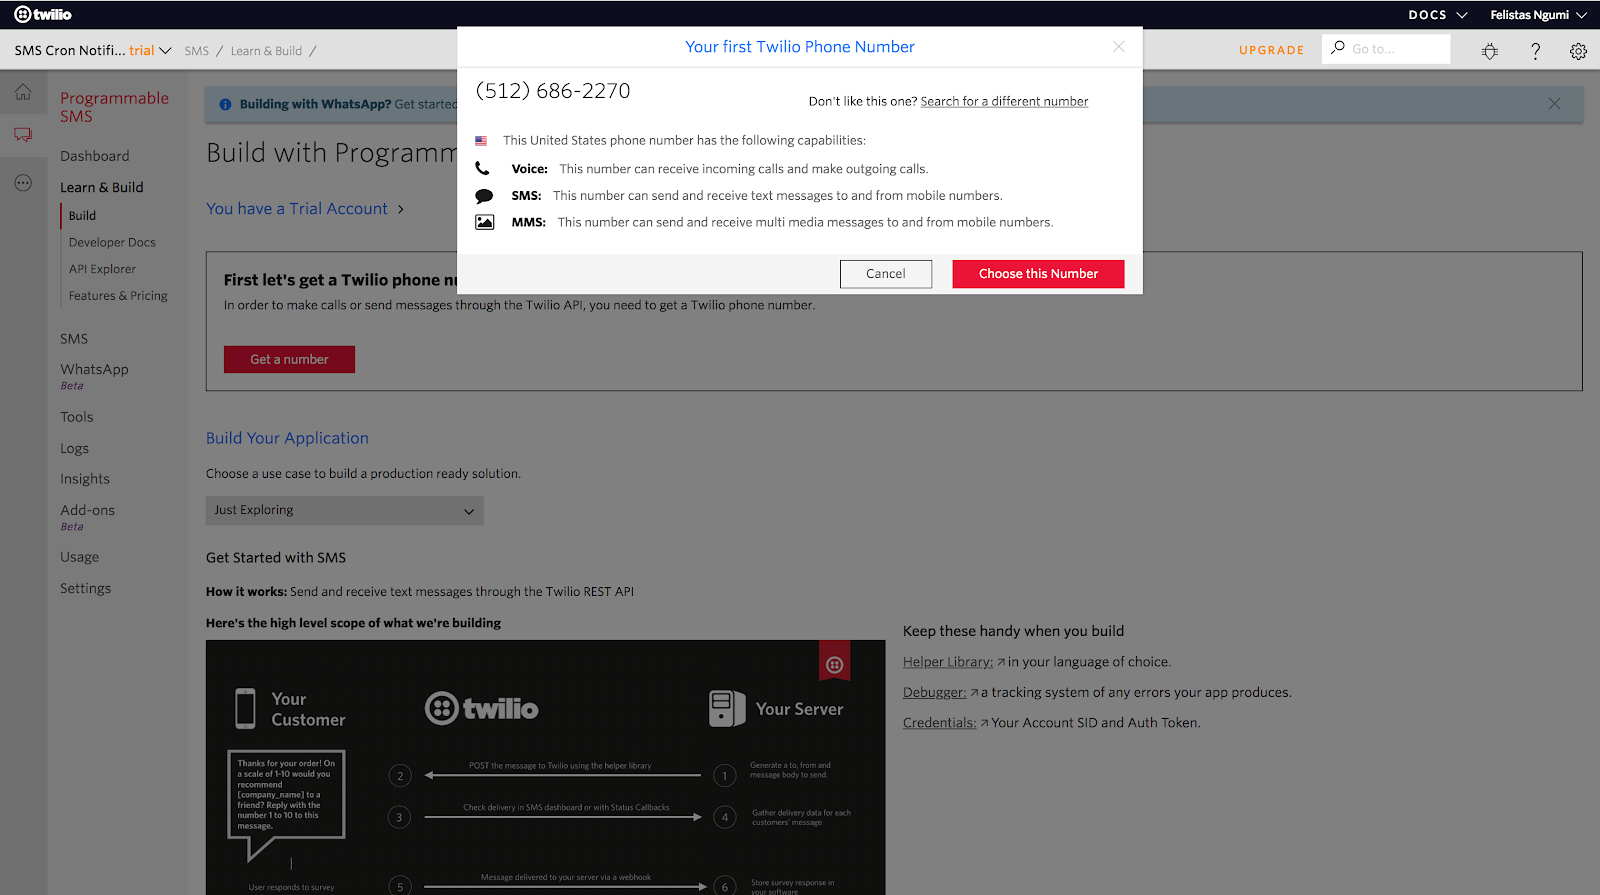Expand You have a Trial Account chevron
Screen dimensions: 1600x895
[x=401, y=209]
